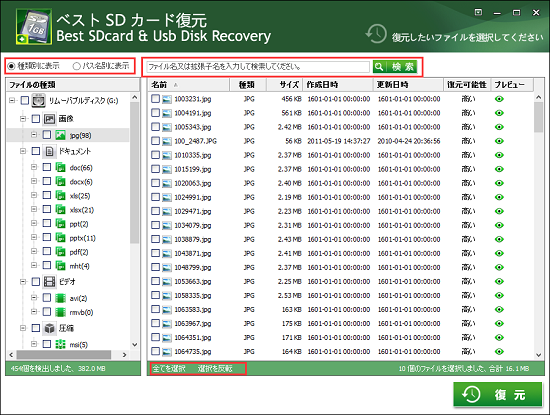Click the avi(2) video file icon
Image resolution: width=550 pixels, height=415 pixels.
(x=60, y=298)
